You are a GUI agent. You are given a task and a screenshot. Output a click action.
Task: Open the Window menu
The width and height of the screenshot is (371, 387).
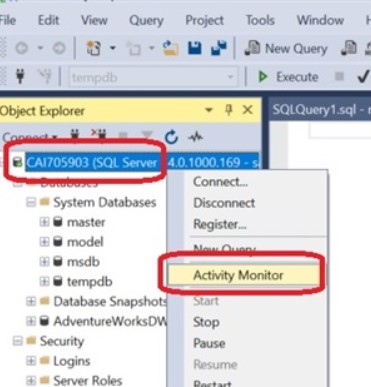click(320, 20)
